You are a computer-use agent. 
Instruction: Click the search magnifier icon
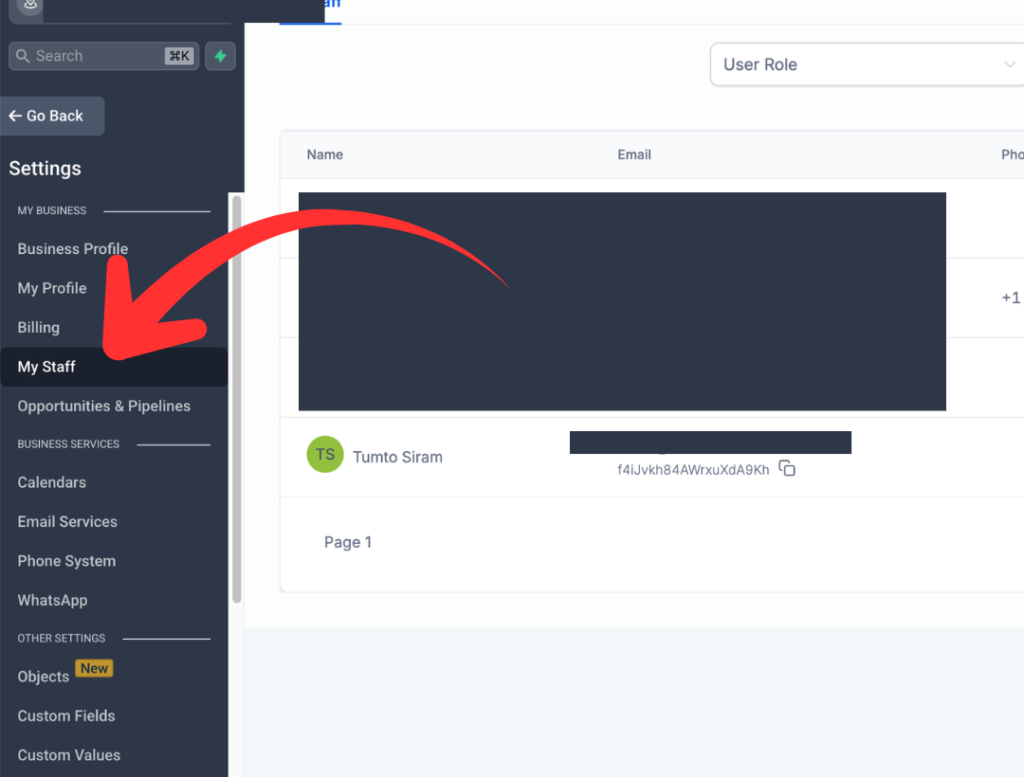click(x=23, y=55)
